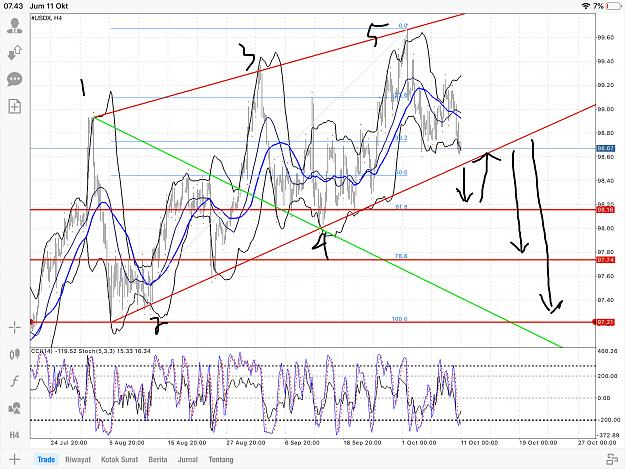
Task: Select the current price label 98.67
Action: tap(605, 148)
